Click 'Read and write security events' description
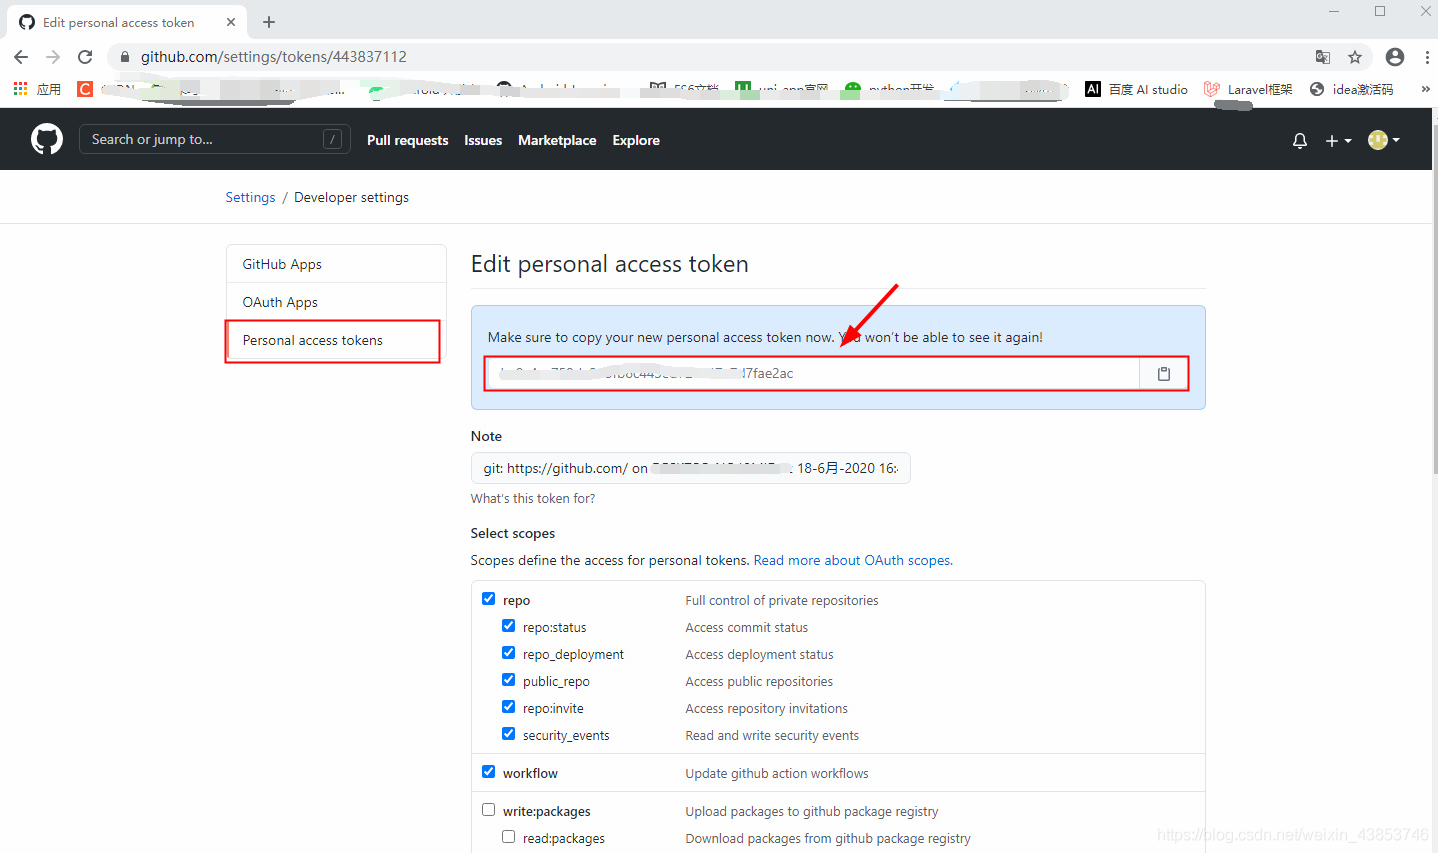Viewport: 1438px width, 853px height. (772, 735)
